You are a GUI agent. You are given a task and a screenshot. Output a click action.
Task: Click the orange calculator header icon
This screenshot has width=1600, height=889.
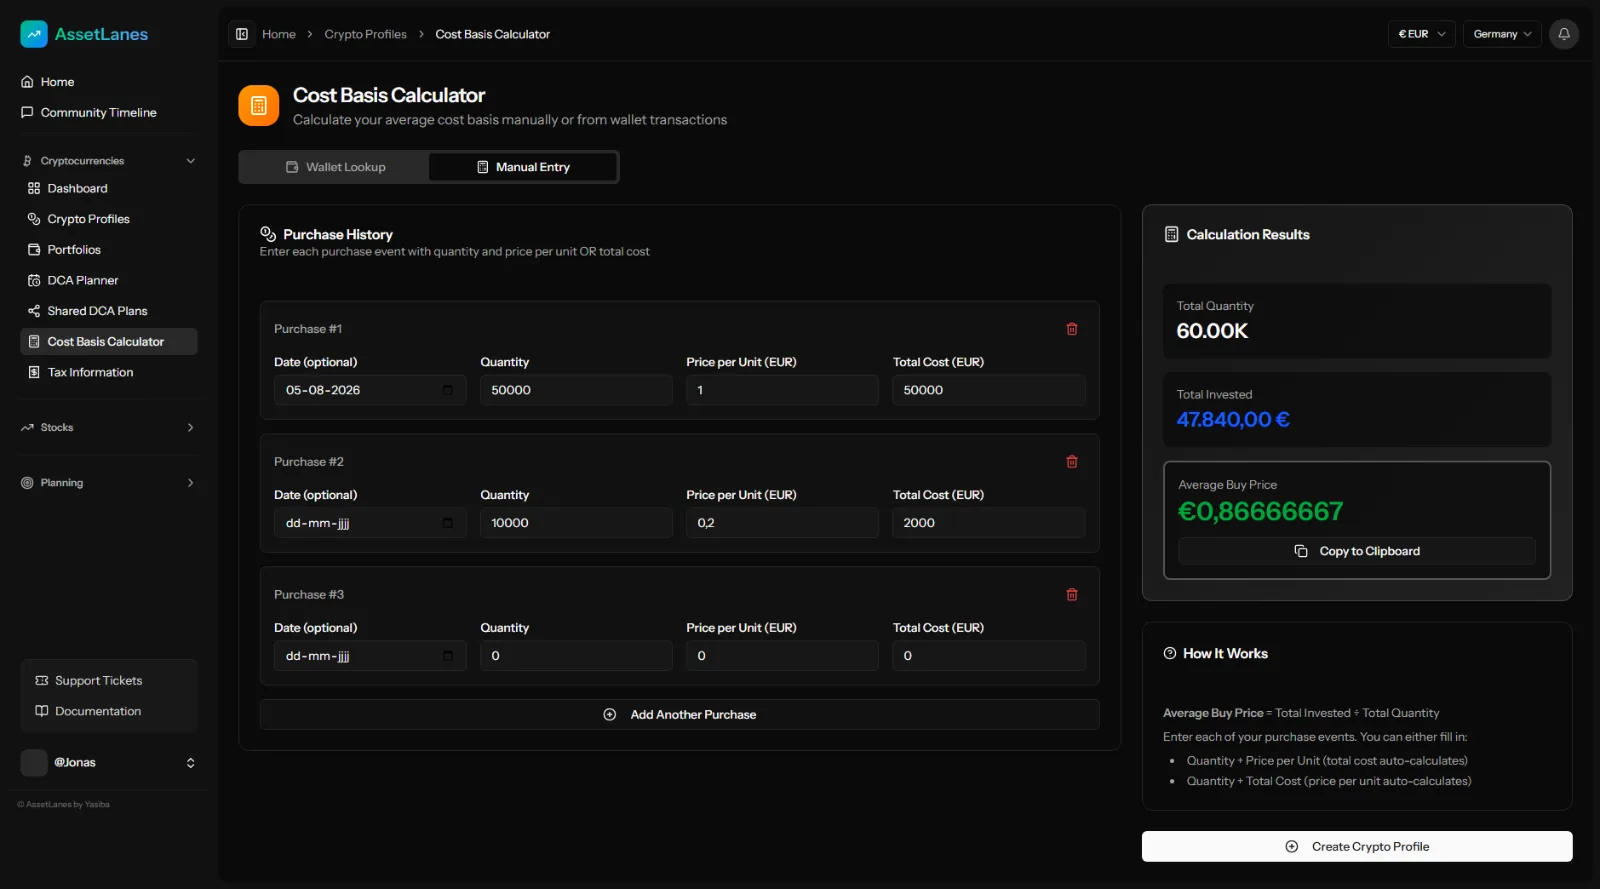click(x=259, y=106)
